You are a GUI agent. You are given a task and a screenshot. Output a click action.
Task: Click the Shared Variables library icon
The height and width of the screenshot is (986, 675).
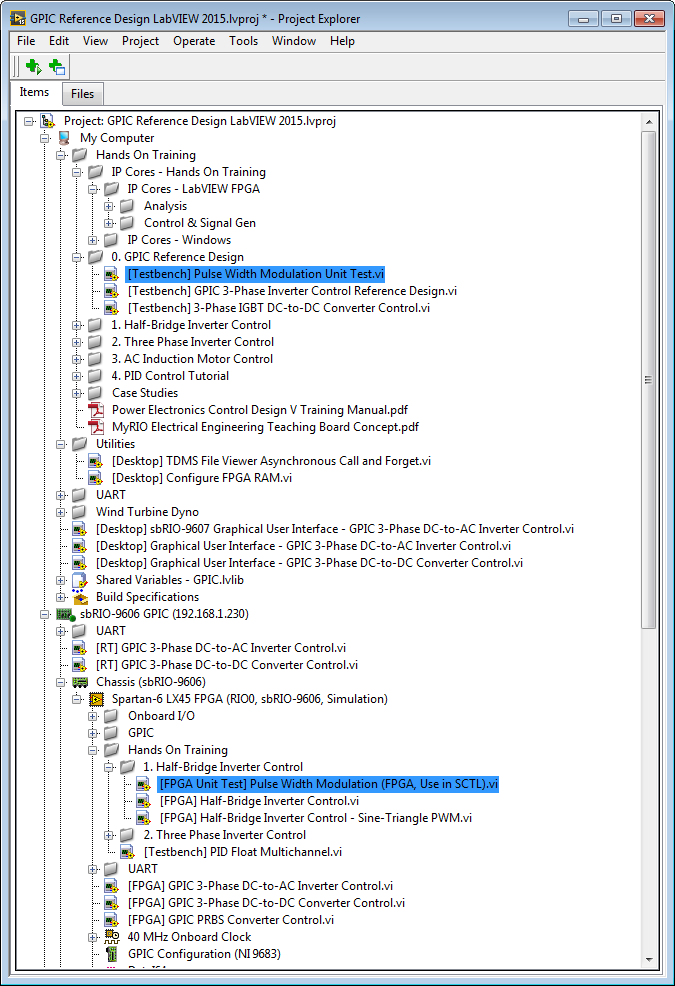[79, 580]
